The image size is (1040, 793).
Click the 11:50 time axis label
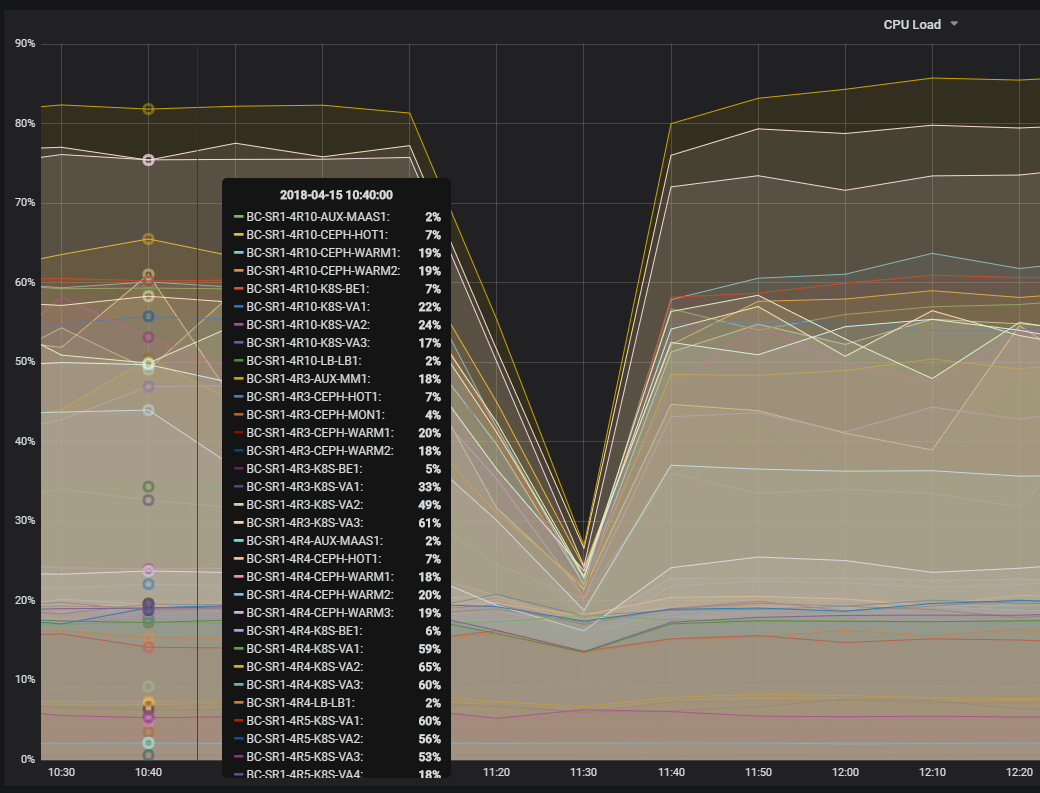coord(758,772)
